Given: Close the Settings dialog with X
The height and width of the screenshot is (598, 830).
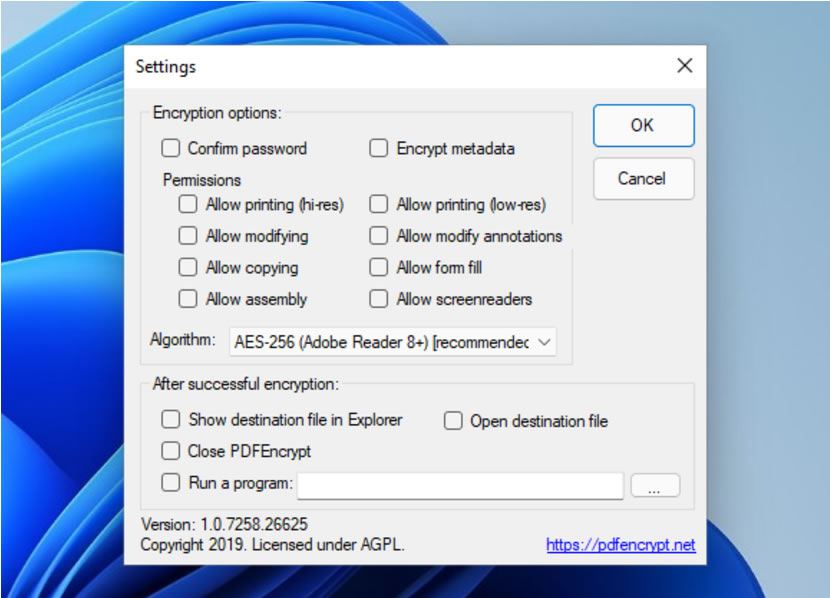Looking at the screenshot, I should tap(684, 66).
